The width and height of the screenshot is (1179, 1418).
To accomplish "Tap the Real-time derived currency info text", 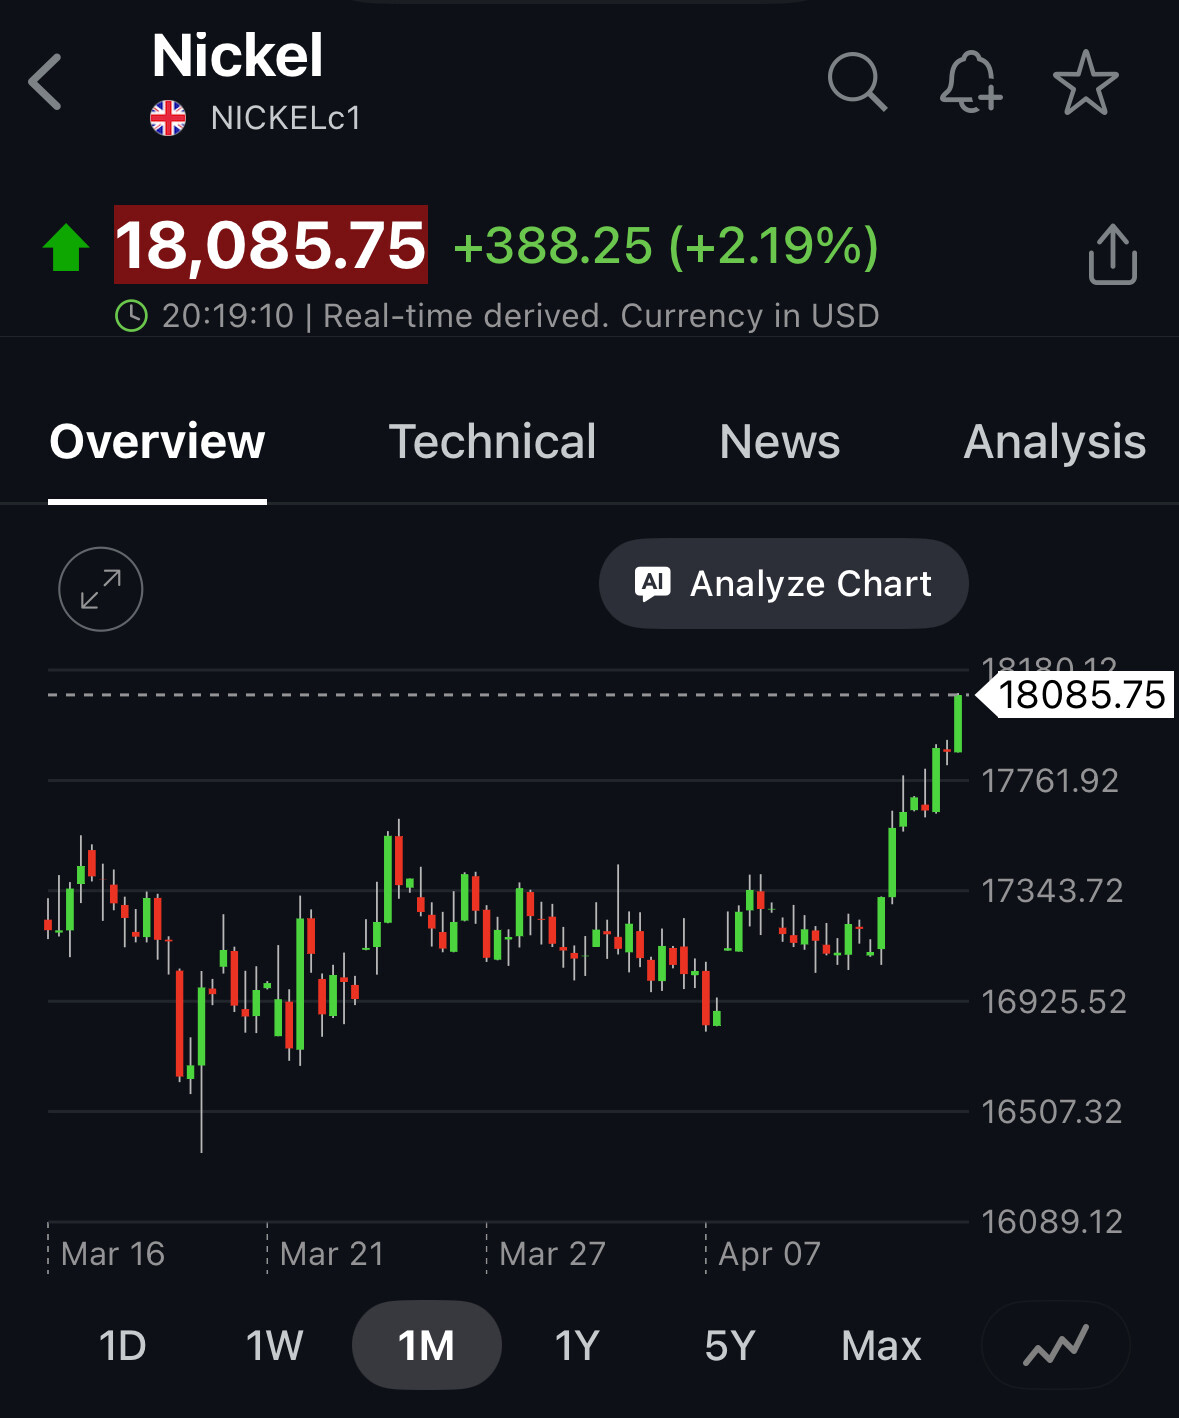I will 601,316.
